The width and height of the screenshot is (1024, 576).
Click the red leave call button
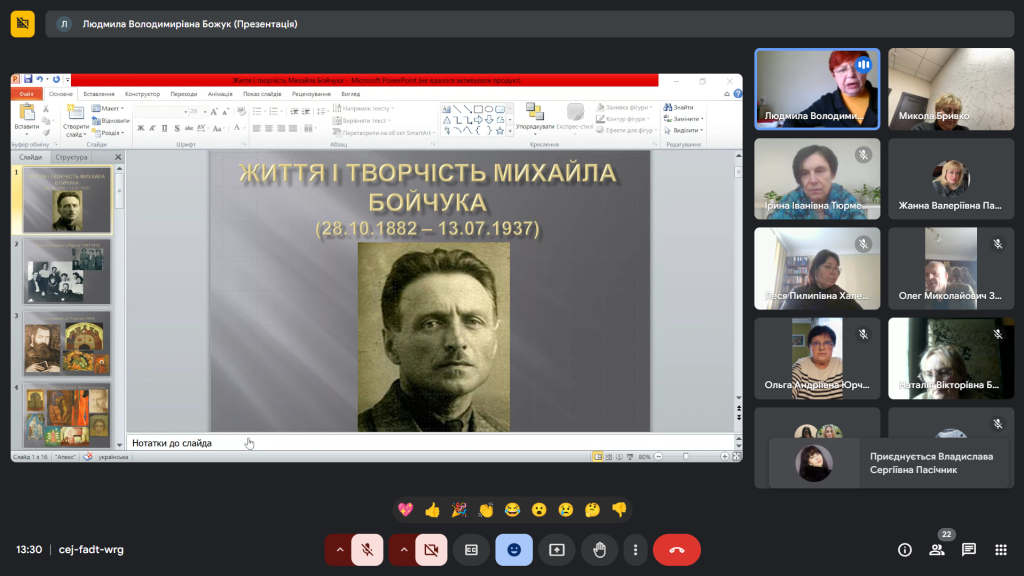tap(676, 549)
